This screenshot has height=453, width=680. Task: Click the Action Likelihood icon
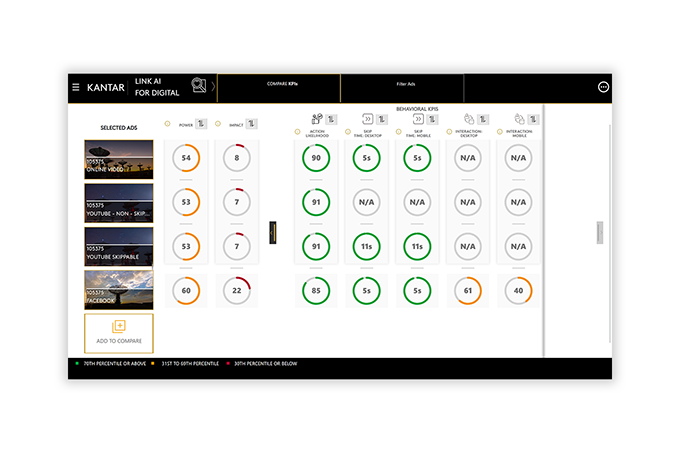[x=317, y=119]
